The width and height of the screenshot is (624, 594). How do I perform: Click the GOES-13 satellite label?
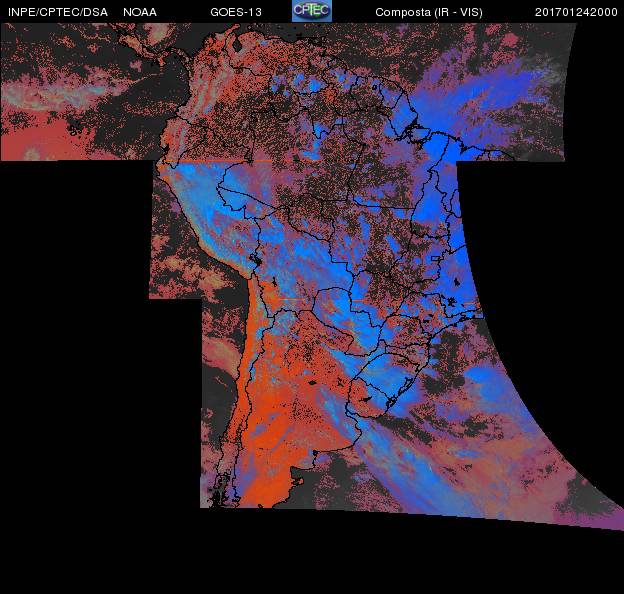coord(236,12)
